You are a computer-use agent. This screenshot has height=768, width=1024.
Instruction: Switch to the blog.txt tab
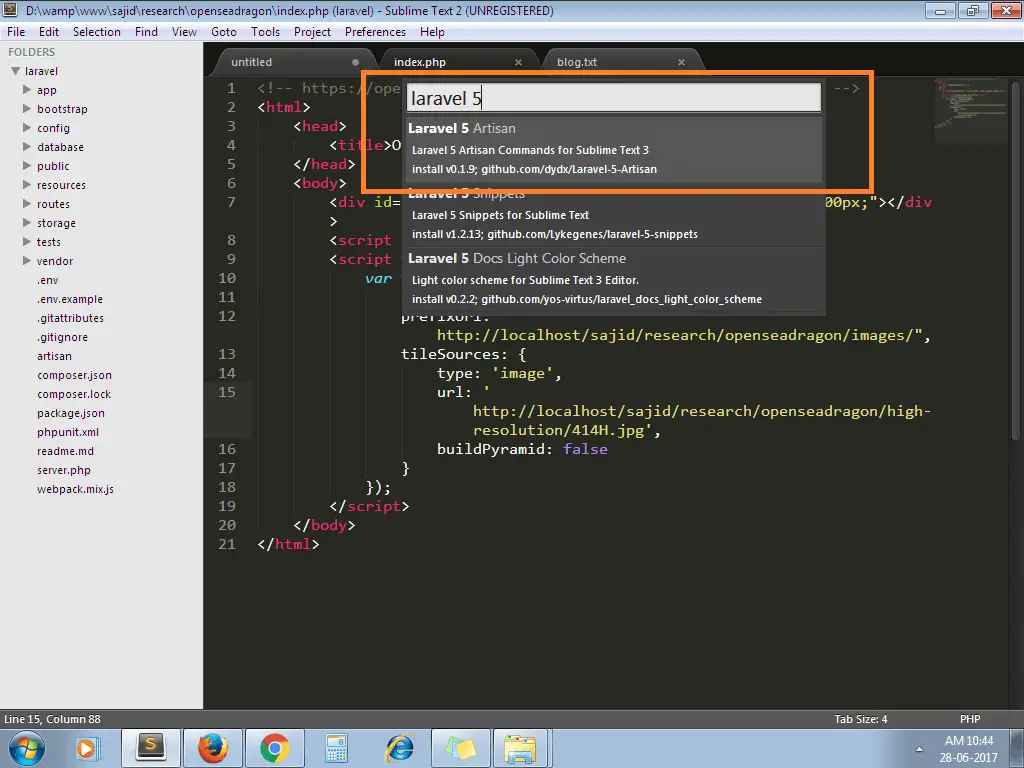[x=578, y=62]
